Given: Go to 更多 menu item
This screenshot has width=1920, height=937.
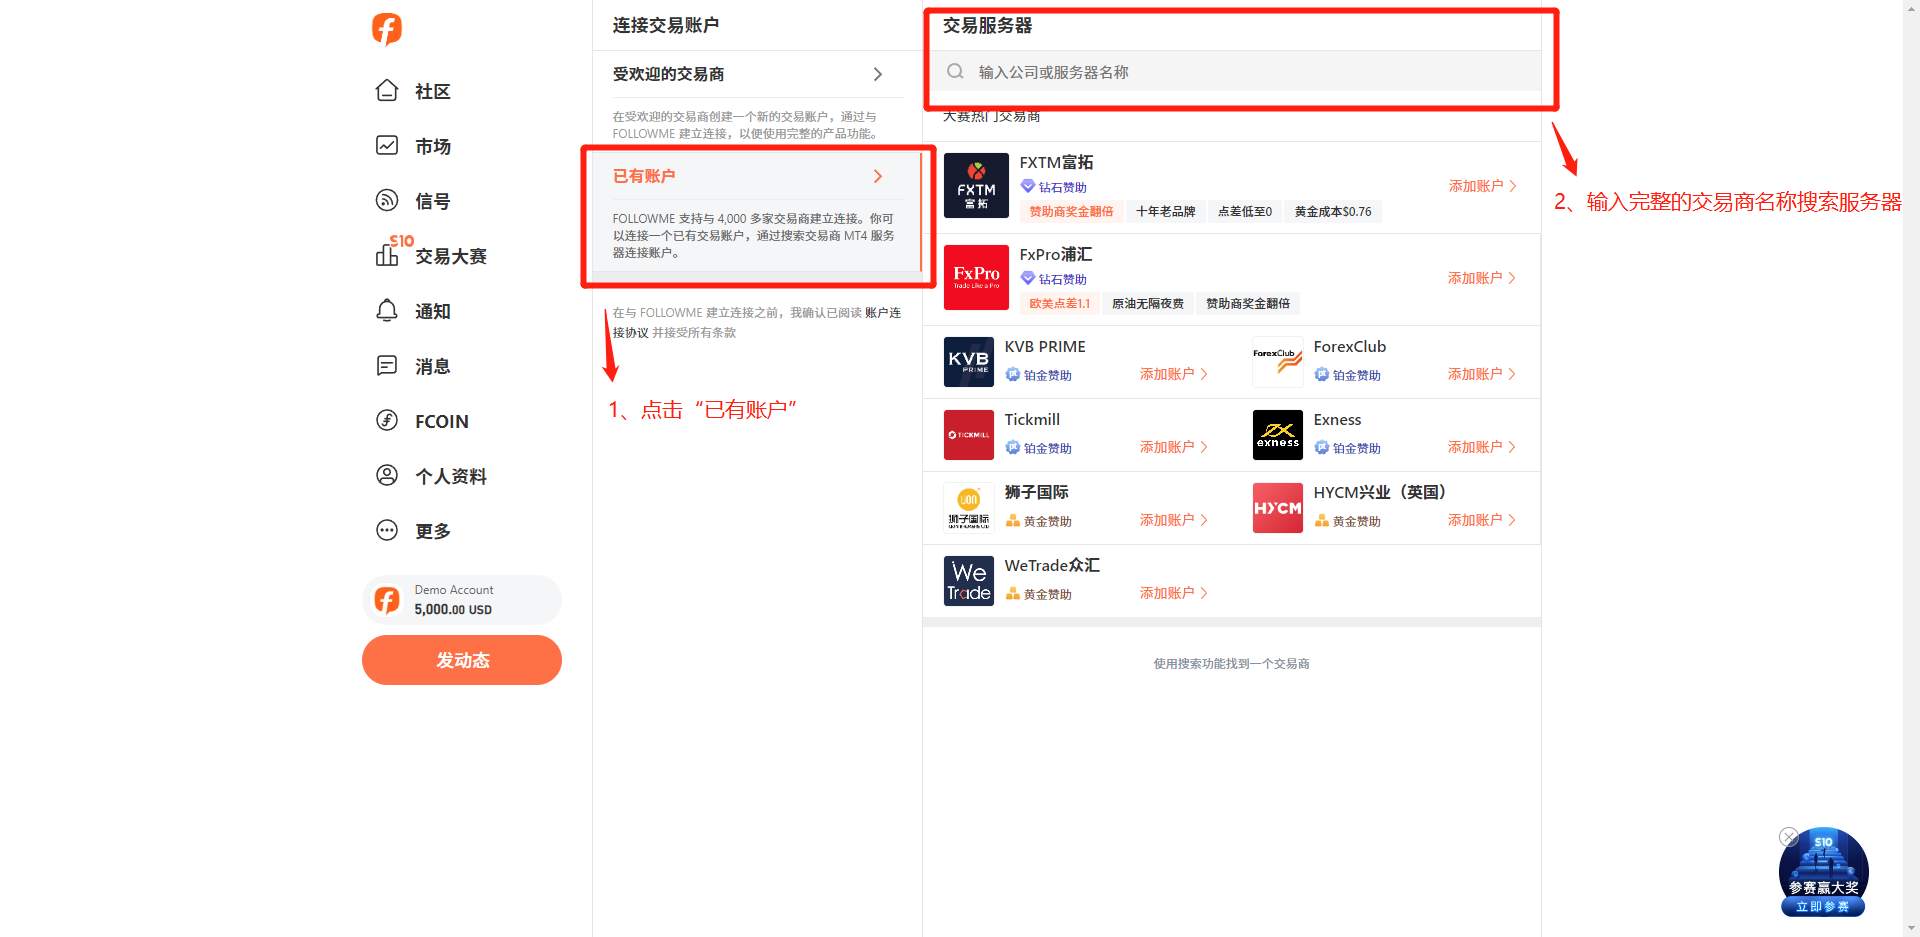Looking at the screenshot, I should point(433,532).
